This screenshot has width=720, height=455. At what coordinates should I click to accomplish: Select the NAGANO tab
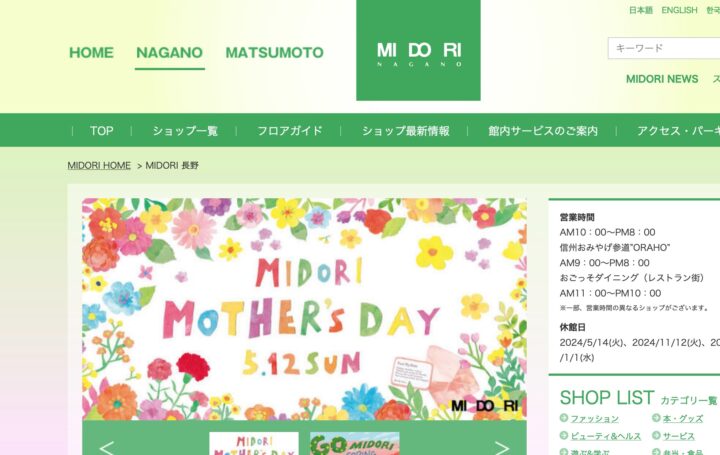169,52
